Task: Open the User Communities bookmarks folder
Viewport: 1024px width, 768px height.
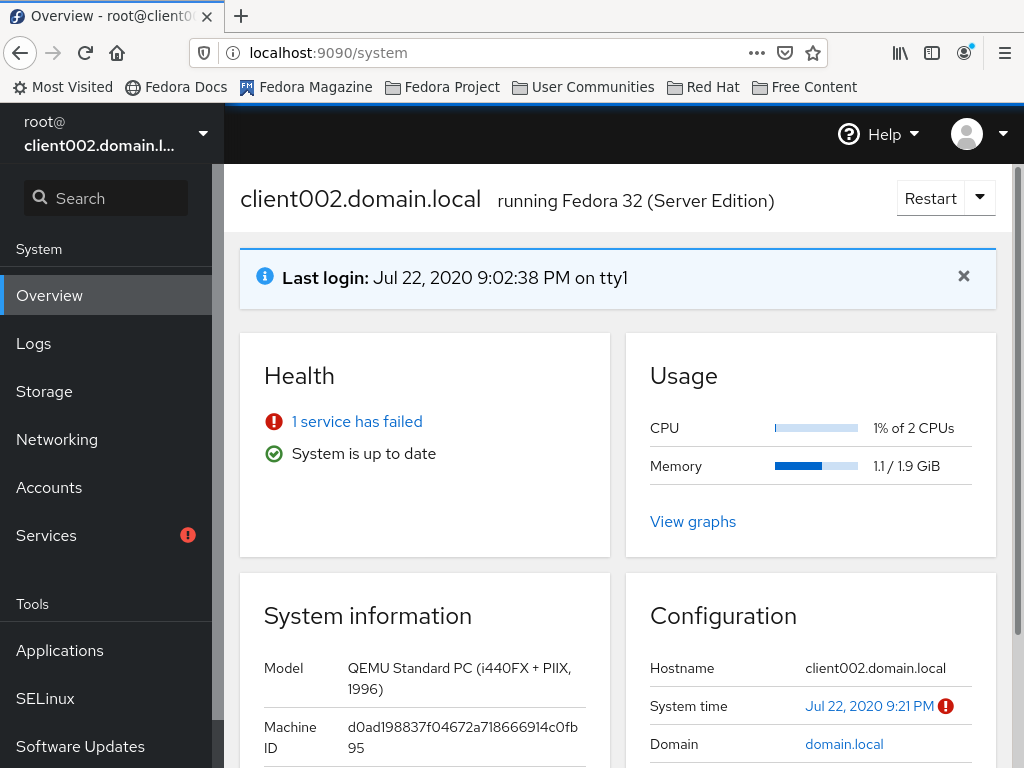Action: coord(583,88)
